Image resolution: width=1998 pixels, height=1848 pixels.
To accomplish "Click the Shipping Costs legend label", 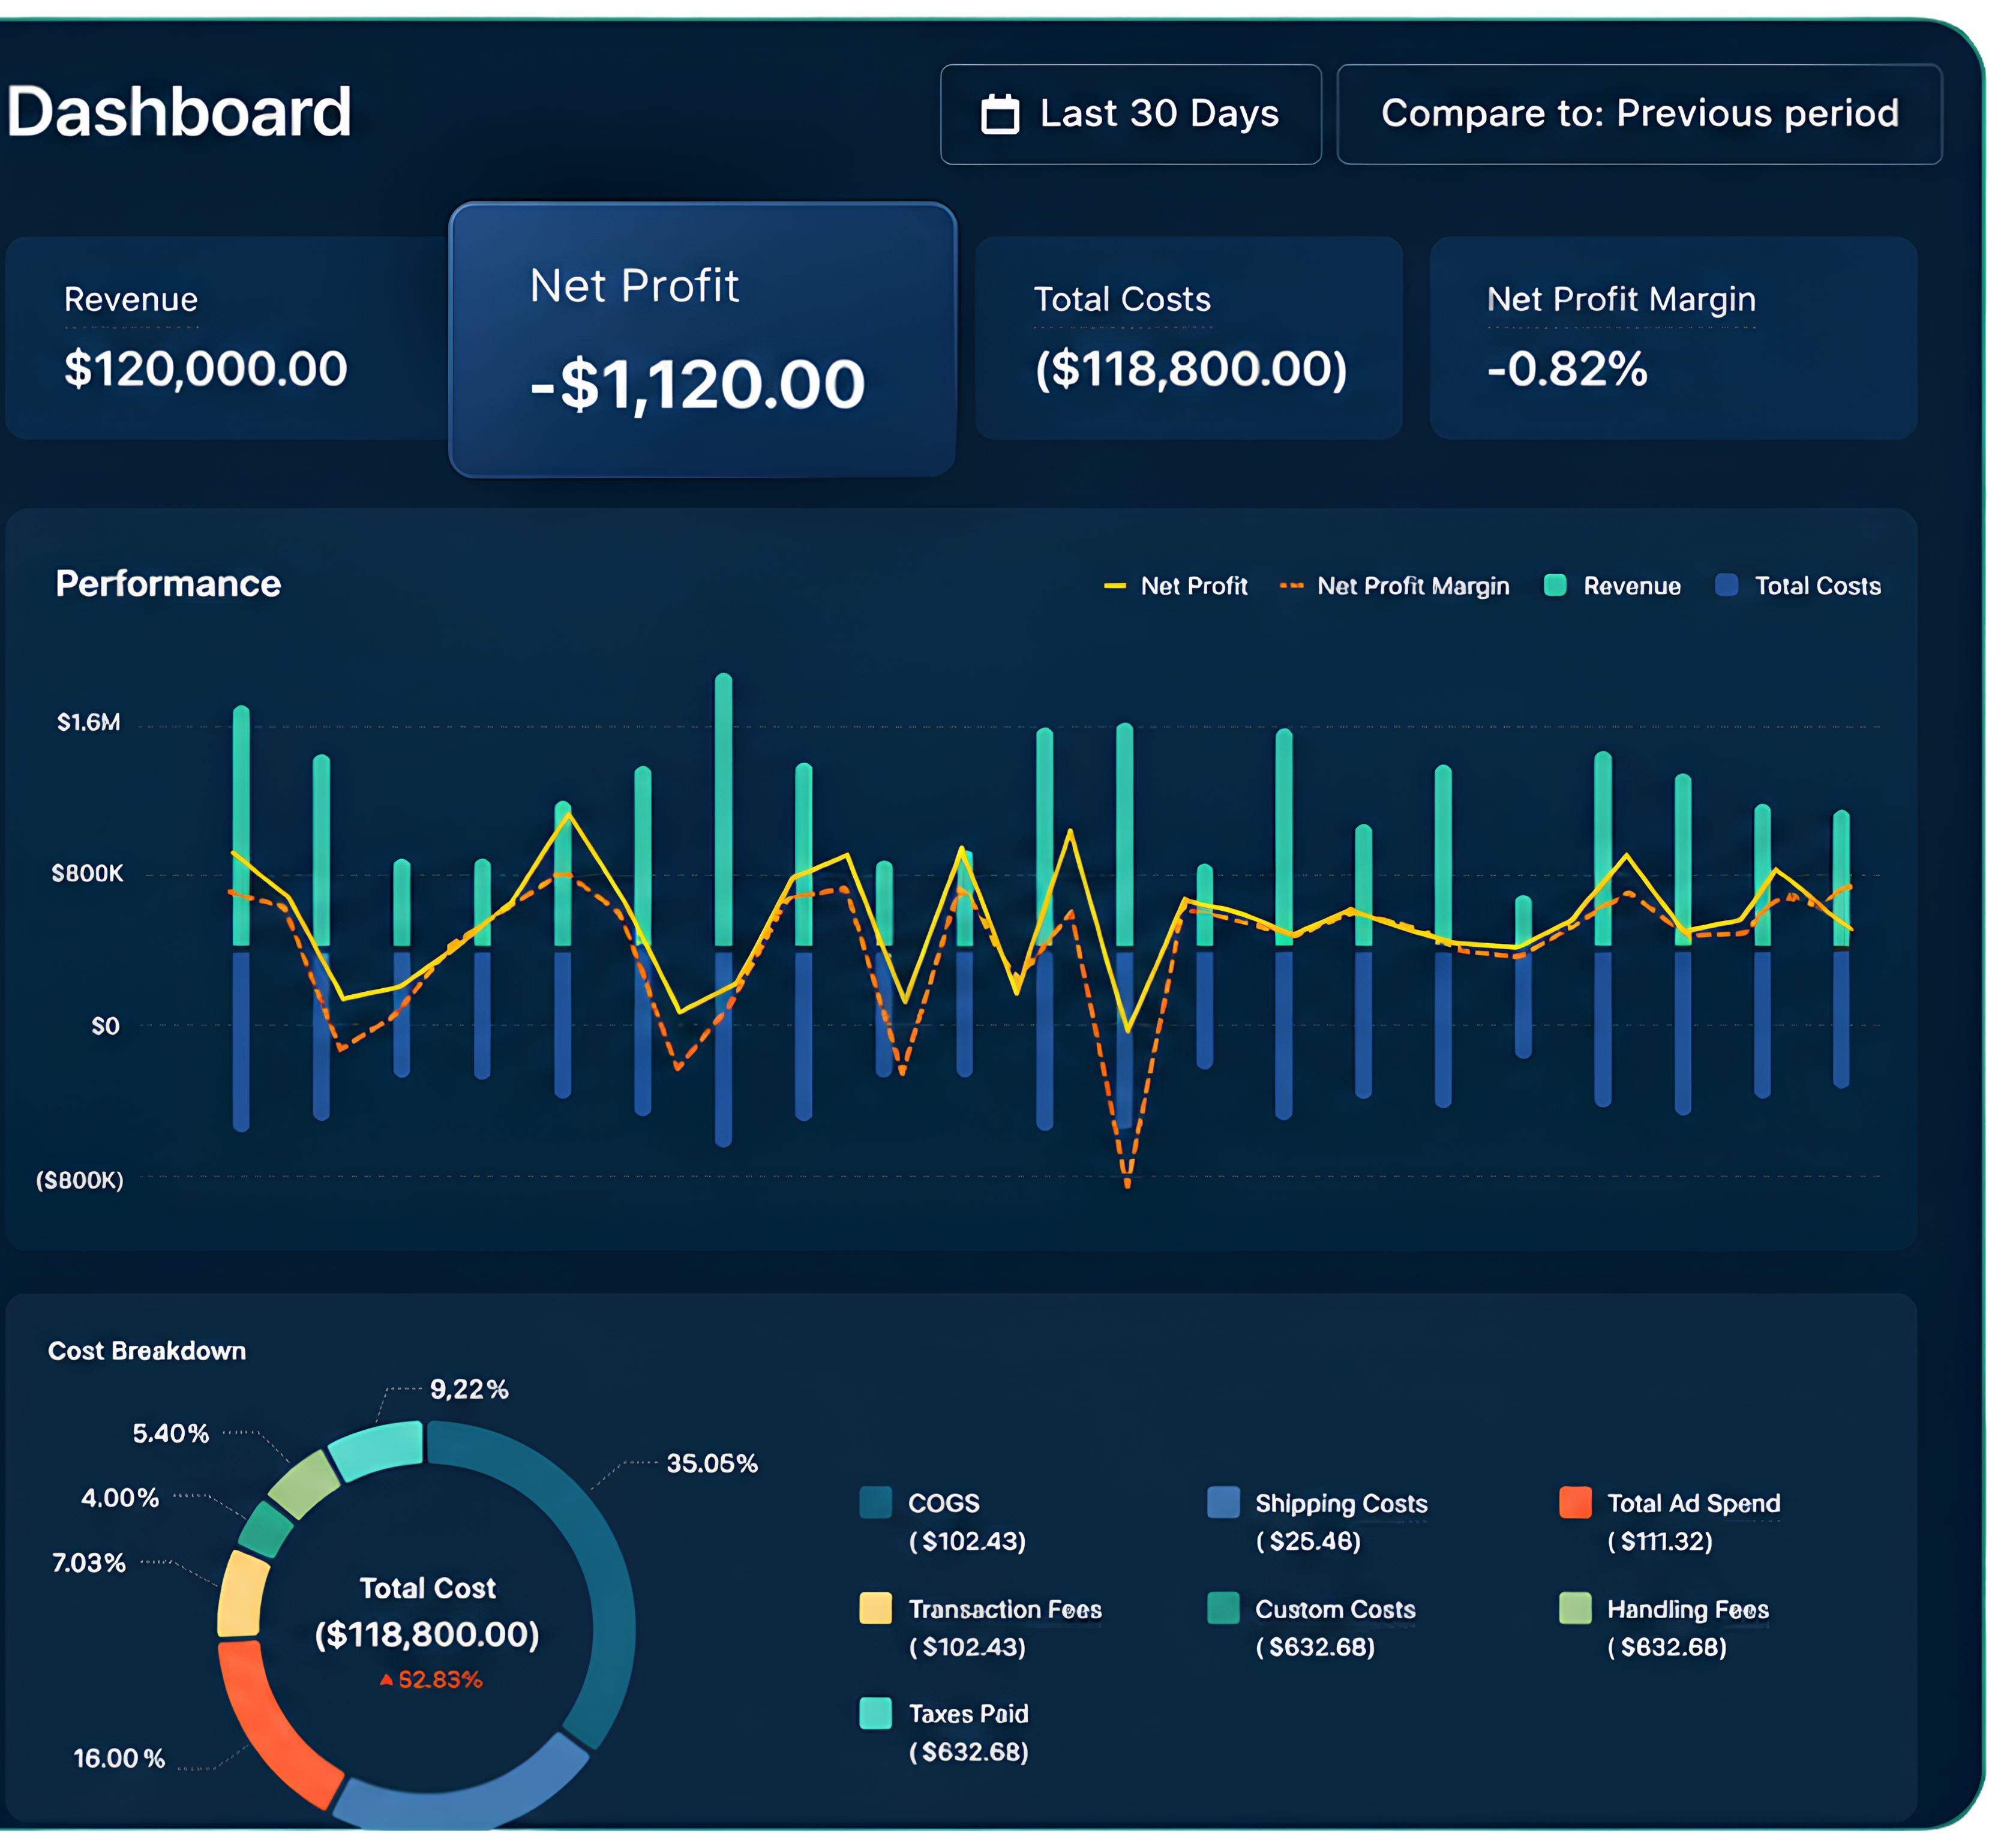I will click(x=1341, y=1503).
